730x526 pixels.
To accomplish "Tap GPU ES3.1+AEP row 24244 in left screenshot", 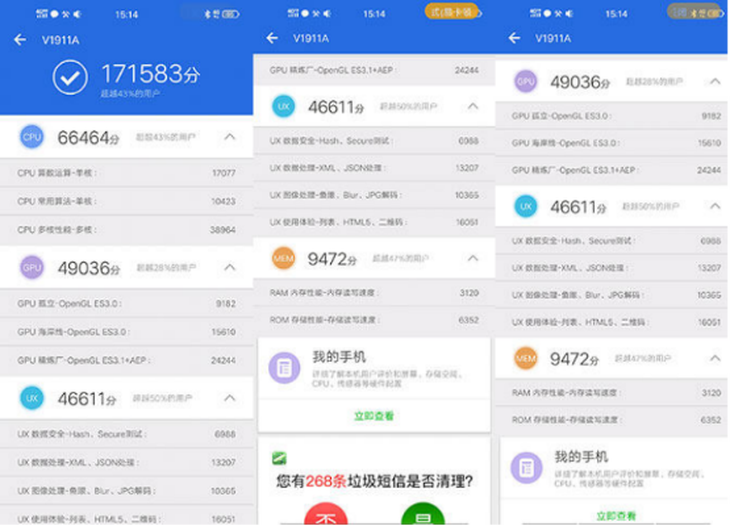I will click(x=127, y=360).
